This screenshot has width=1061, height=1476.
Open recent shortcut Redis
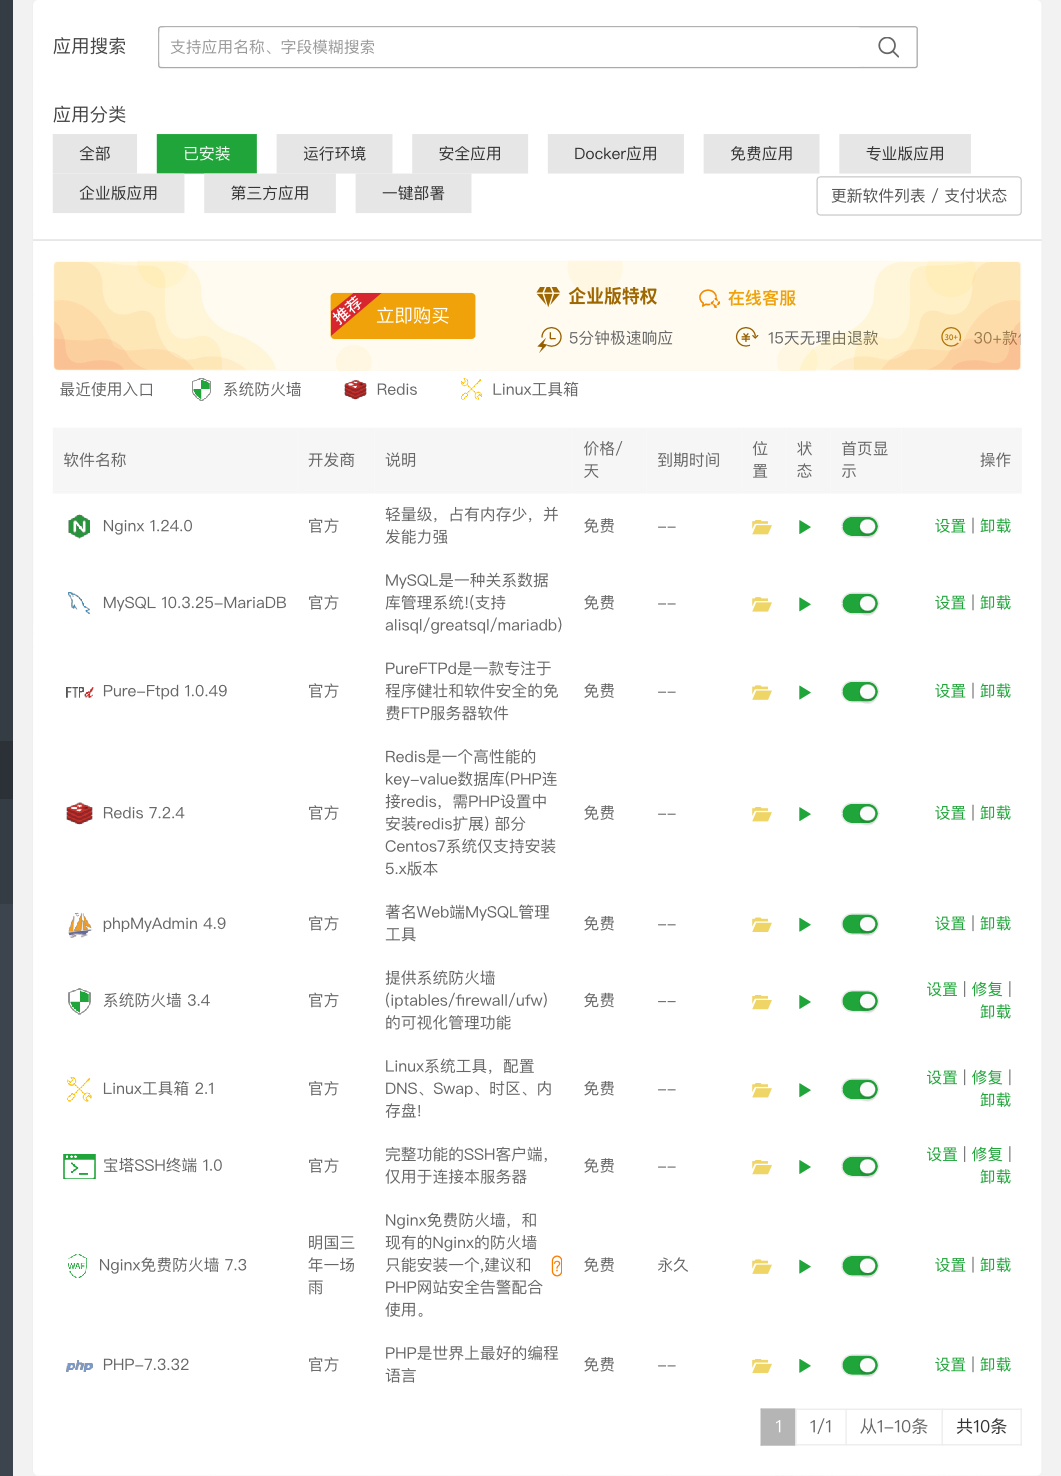click(381, 389)
